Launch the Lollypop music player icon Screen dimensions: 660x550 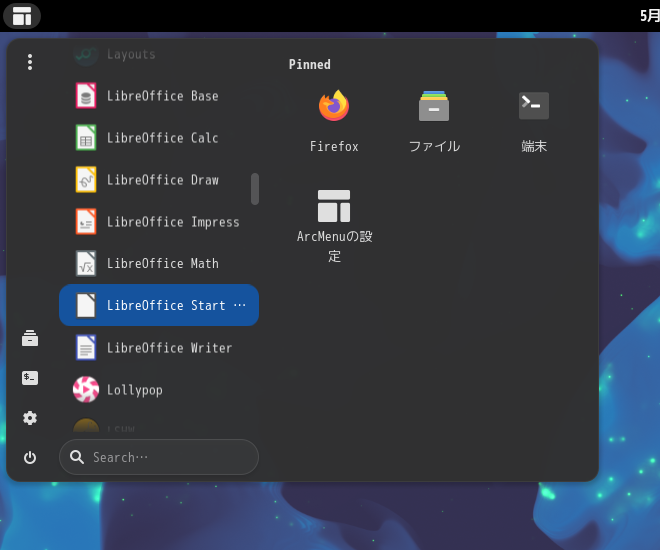tap(86, 390)
